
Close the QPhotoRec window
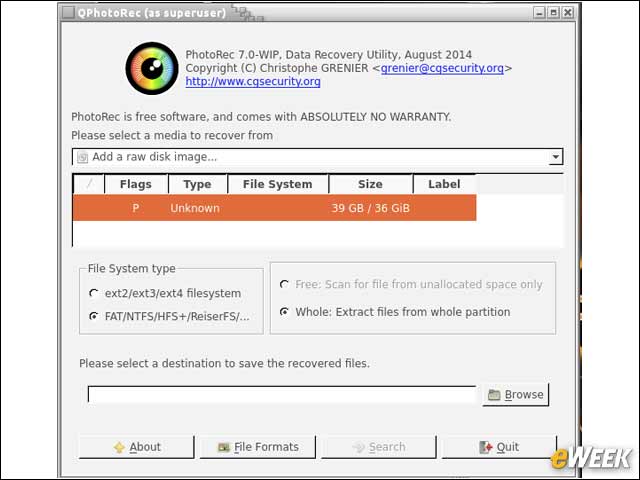[568, 13]
